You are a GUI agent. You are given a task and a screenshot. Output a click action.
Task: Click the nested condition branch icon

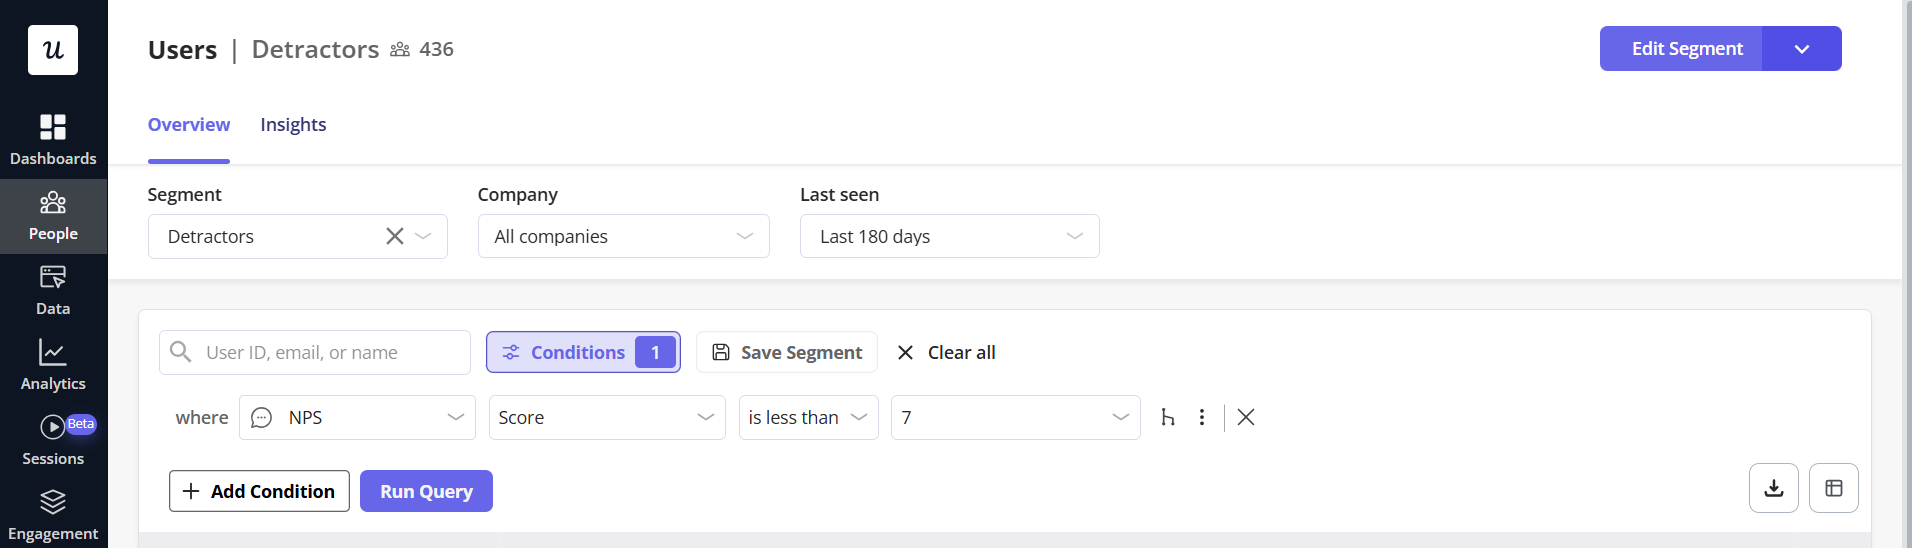pos(1167,417)
